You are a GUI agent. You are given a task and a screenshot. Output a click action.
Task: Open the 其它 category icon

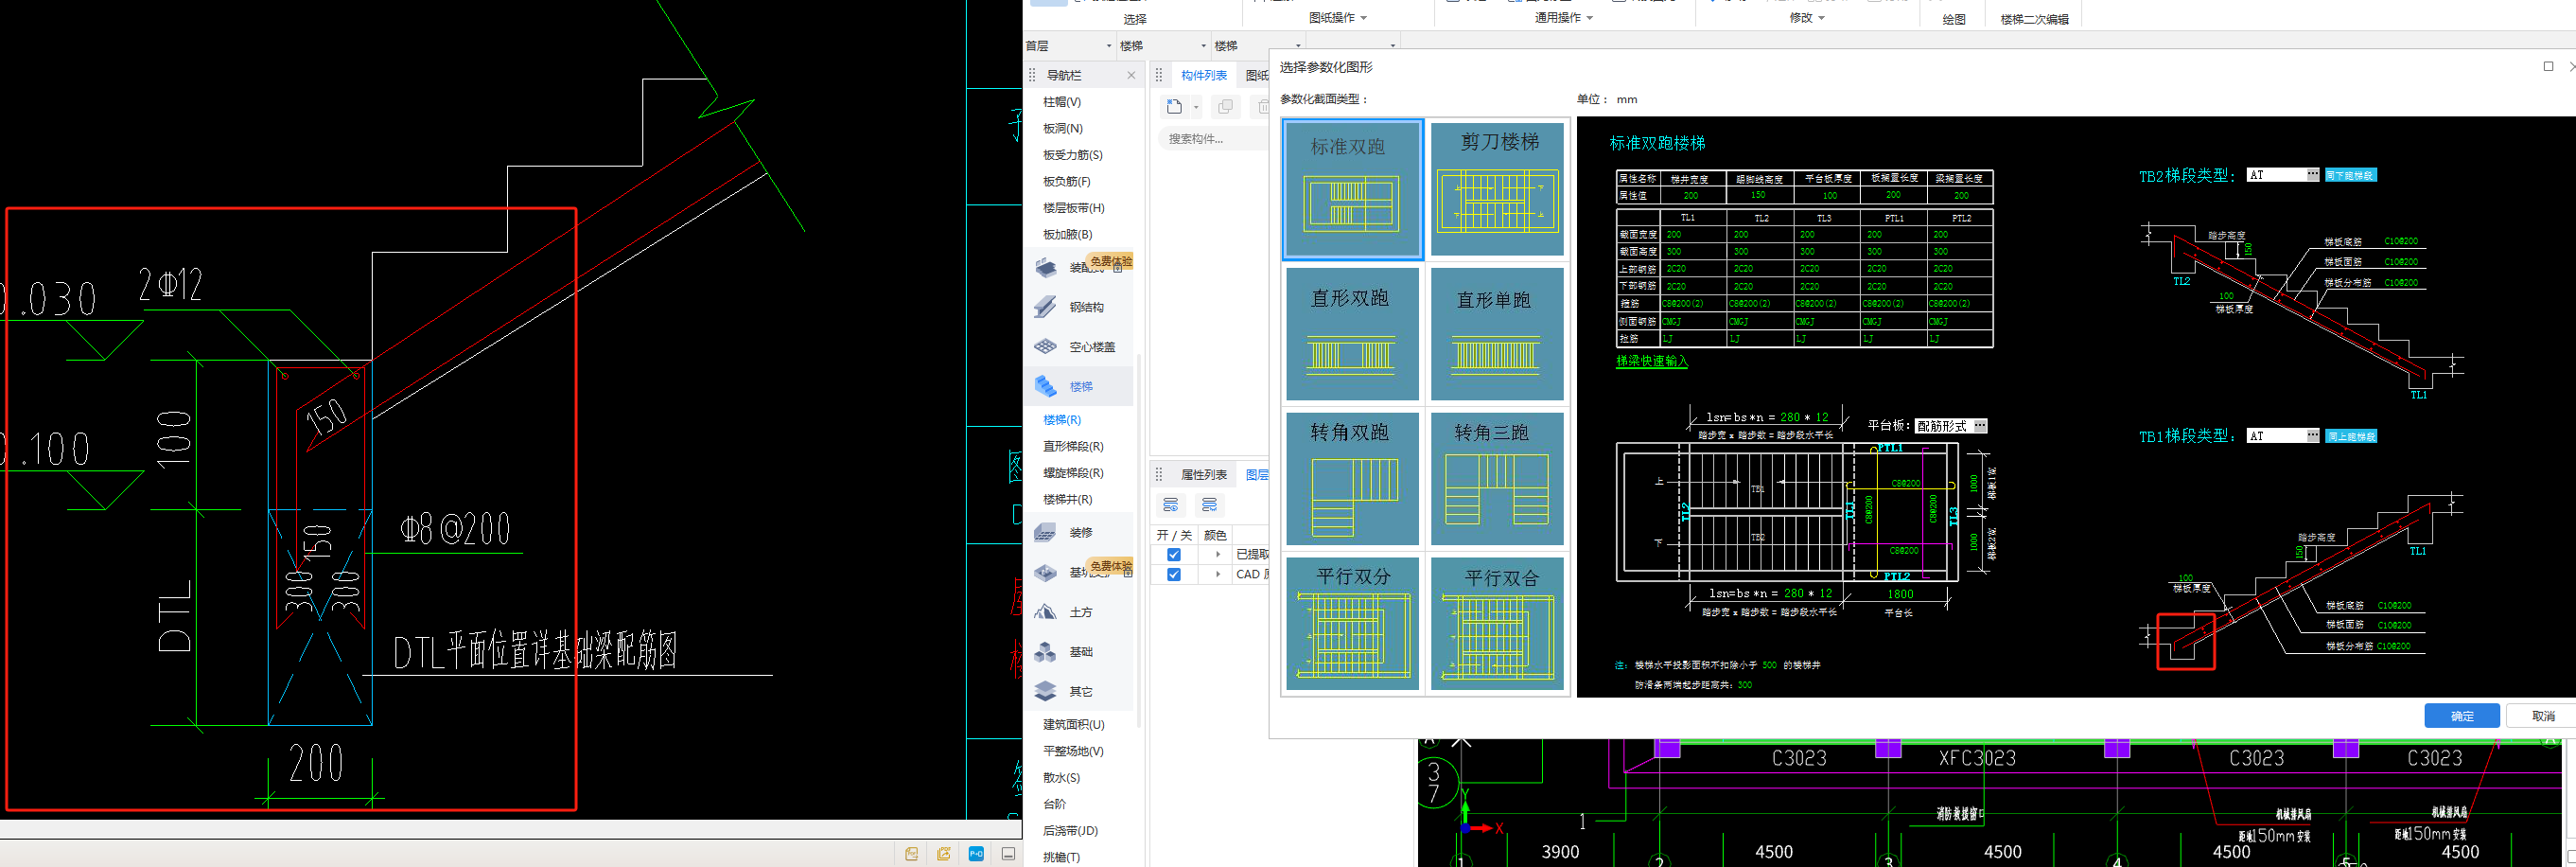point(1046,691)
